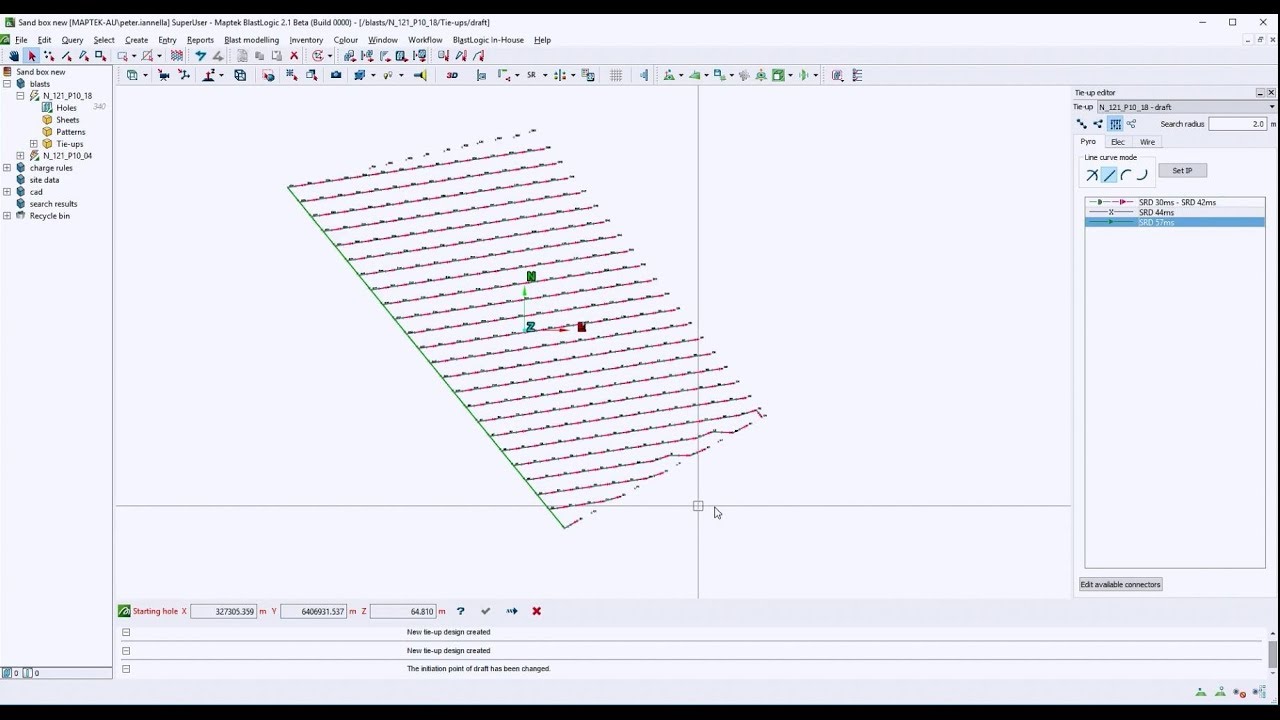
Task: Select search results tree item
Action: 53,204
